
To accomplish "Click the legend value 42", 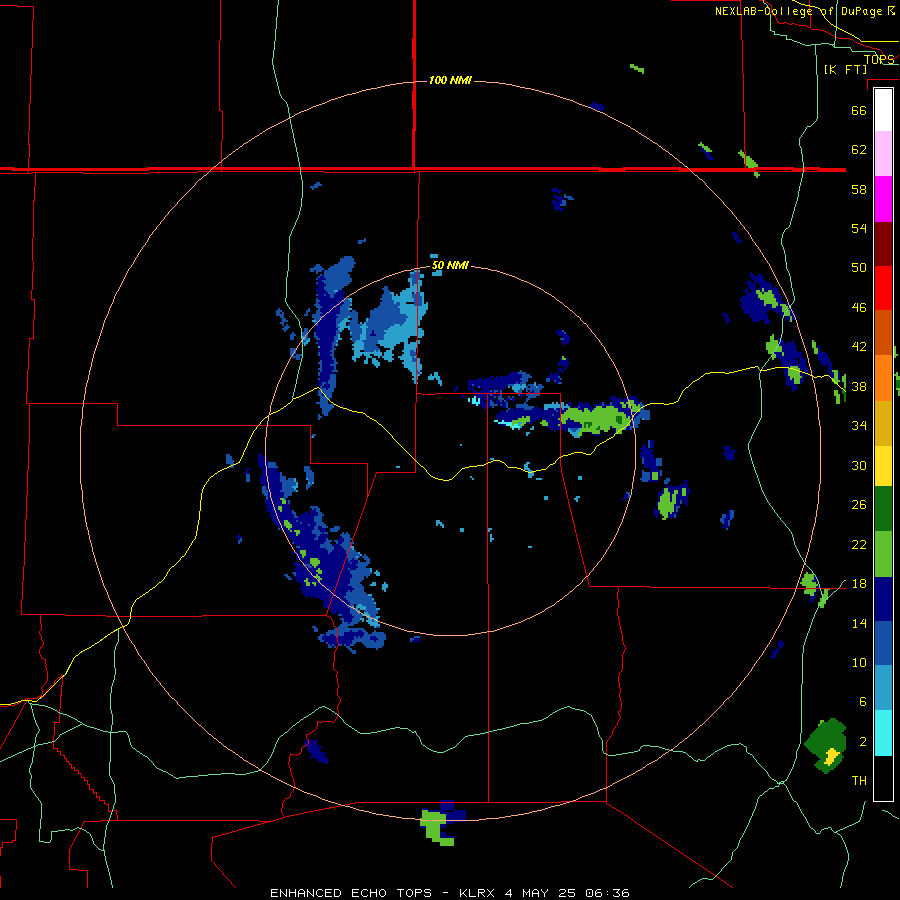I will tap(859, 346).
